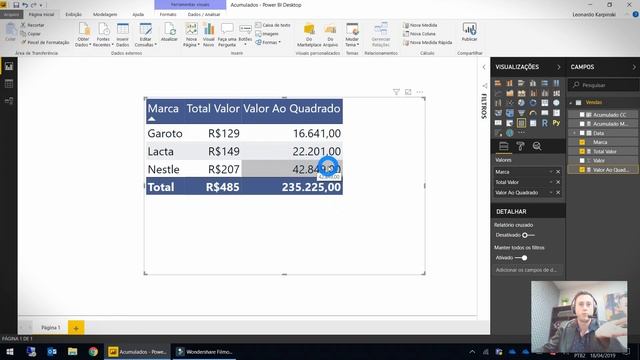Image resolution: width=640 pixels, height=360 pixels.
Task: Click the Nova Medida Rápida button
Action: coord(428,42)
